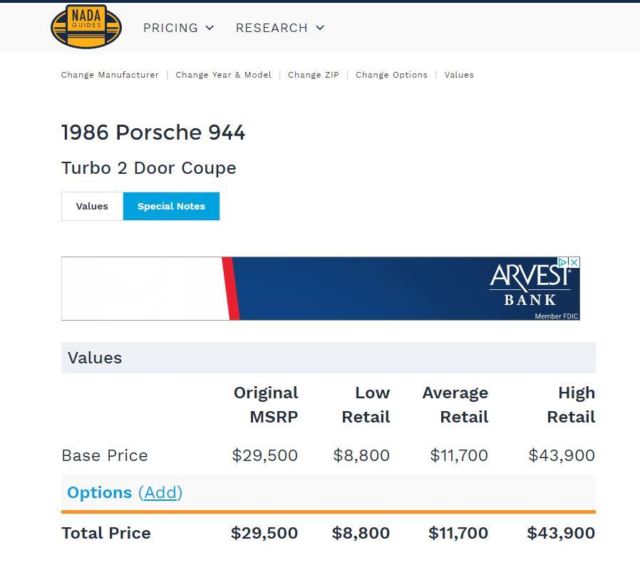This screenshot has width=640, height=570.
Task: Click the High Retail column header
Action: click(x=570, y=404)
